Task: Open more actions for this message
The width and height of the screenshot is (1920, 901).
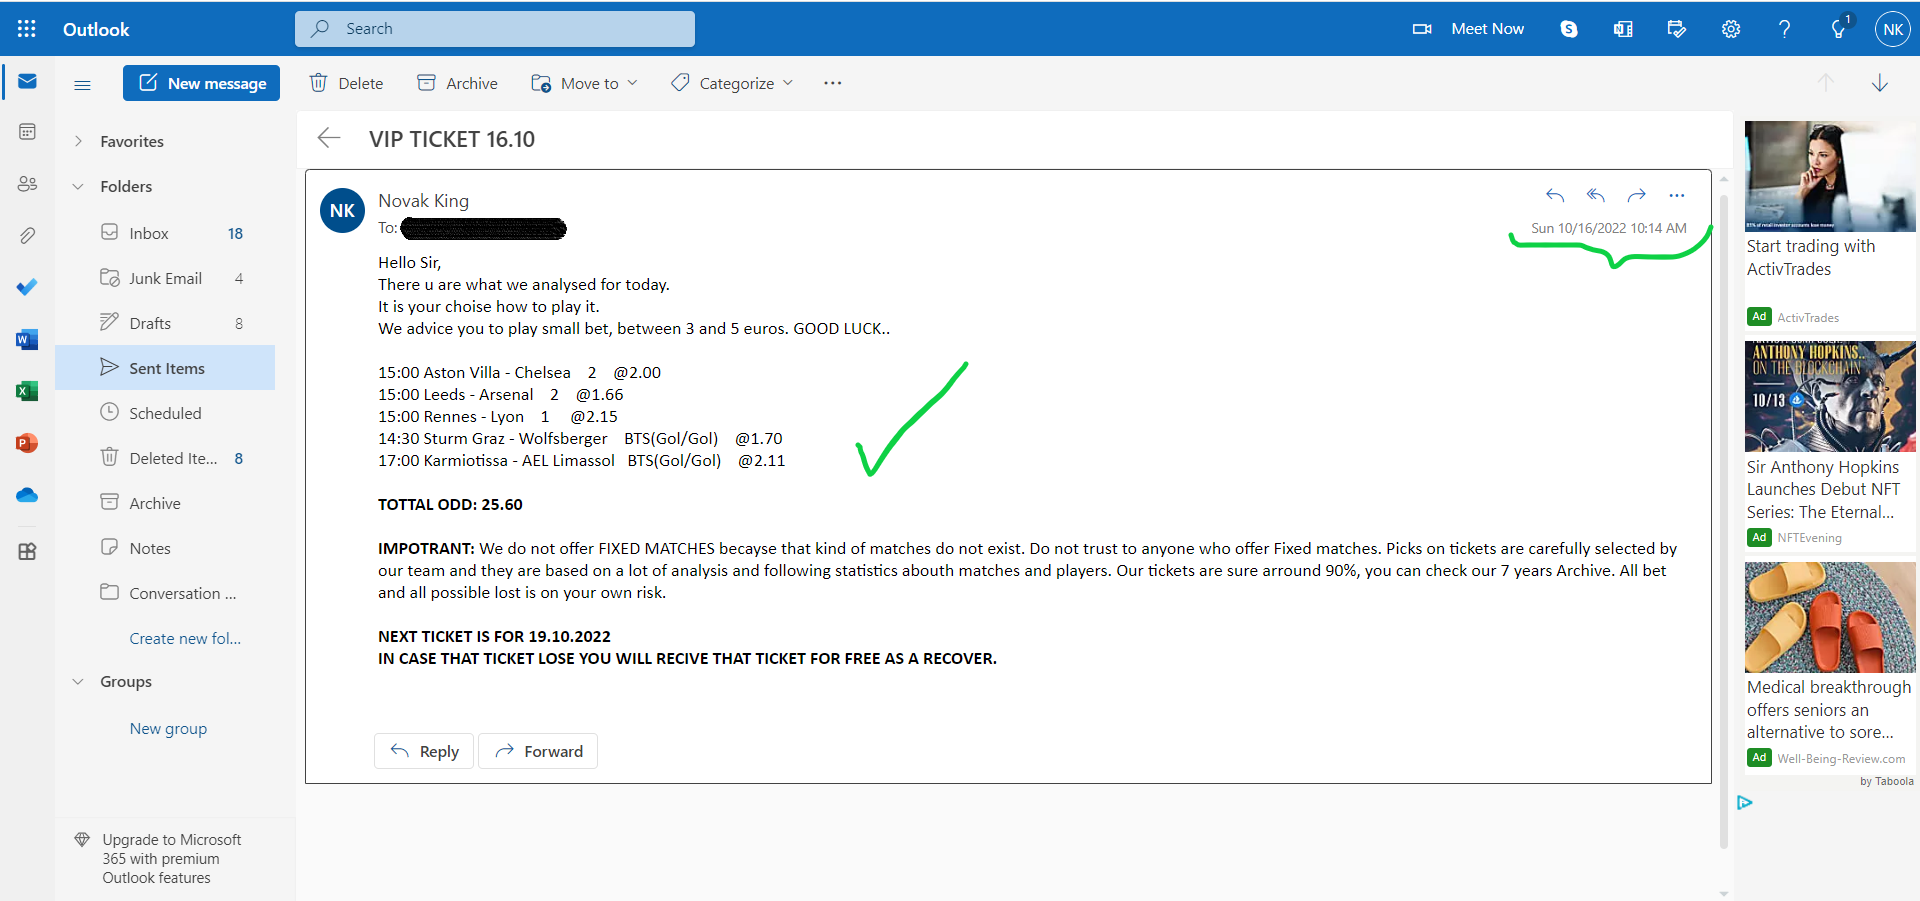Action: coord(1677,195)
